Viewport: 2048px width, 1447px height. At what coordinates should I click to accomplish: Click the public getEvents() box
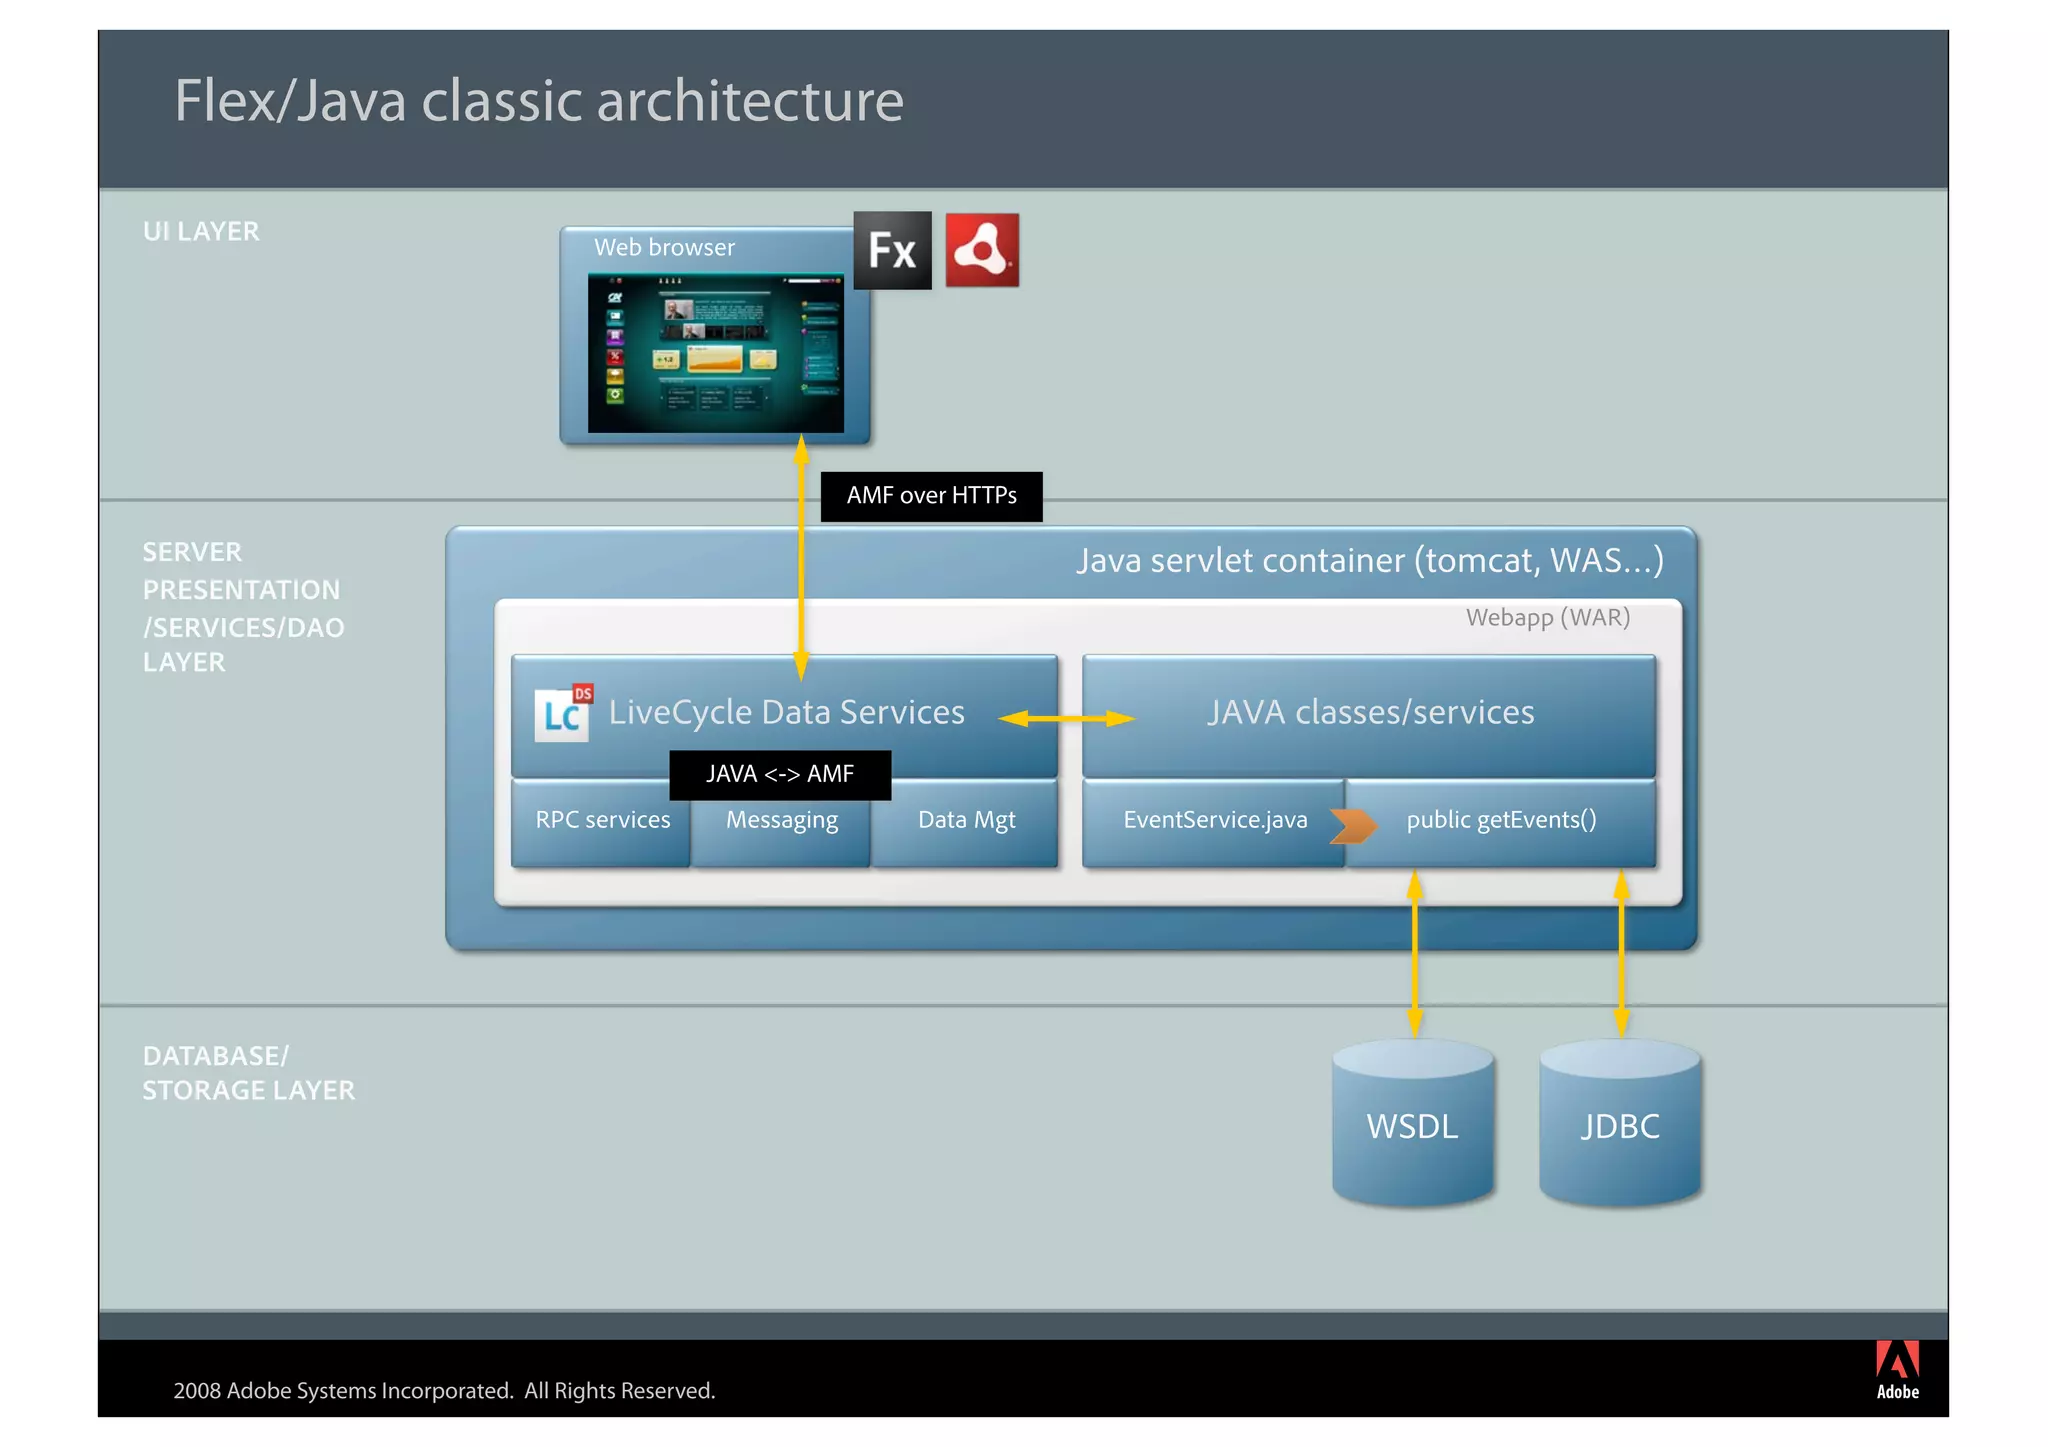tap(1500, 821)
